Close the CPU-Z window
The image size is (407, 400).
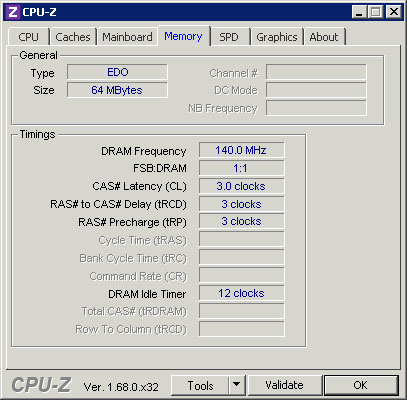click(393, 12)
